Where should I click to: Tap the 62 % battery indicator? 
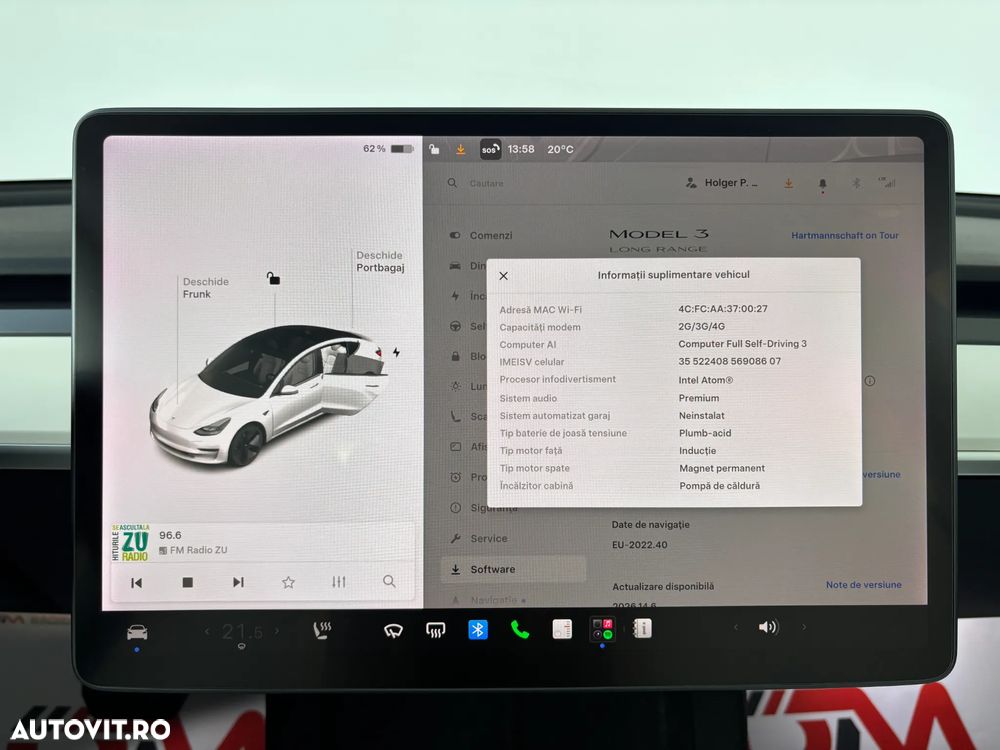[x=388, y=149]
